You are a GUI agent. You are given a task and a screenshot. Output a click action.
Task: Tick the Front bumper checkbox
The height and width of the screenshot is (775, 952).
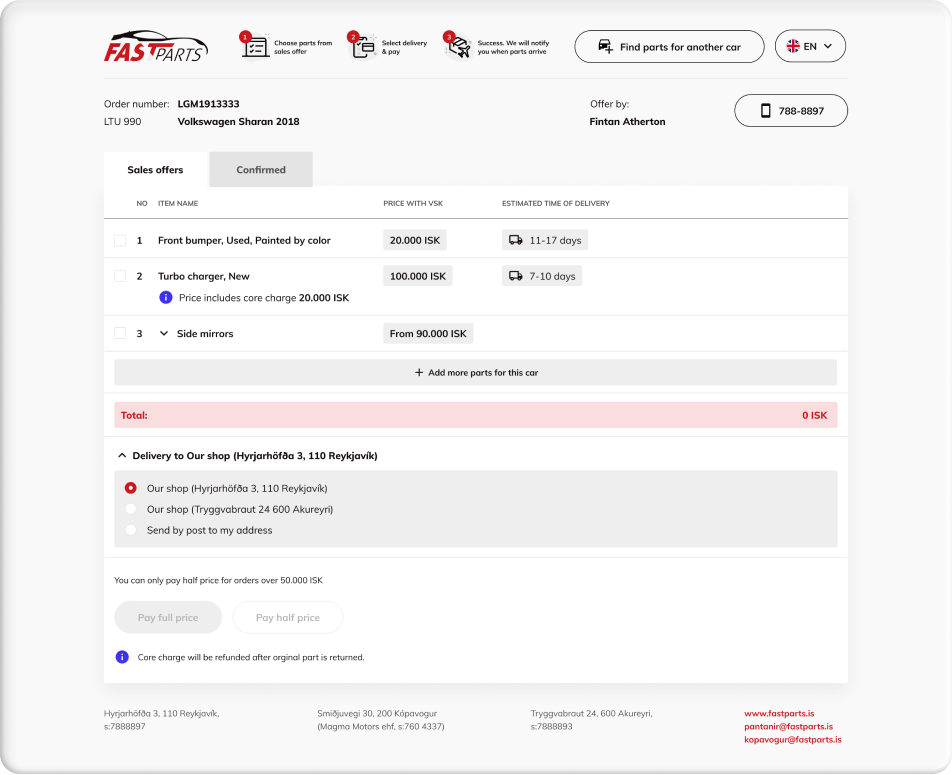pos(120,241)
